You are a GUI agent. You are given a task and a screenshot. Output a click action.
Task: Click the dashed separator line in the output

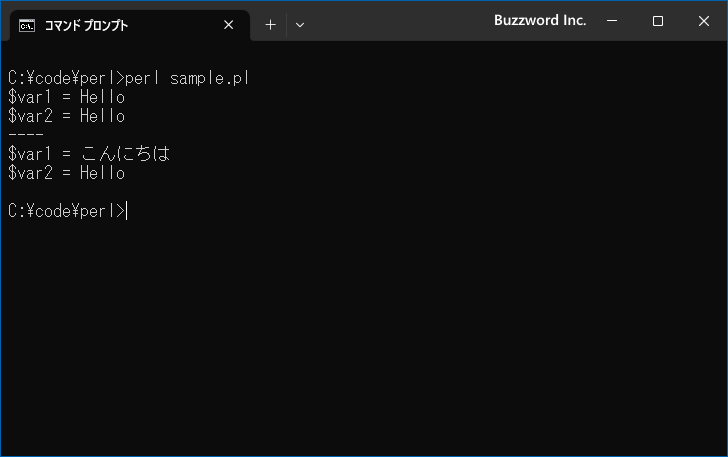[x=26, y=135]
